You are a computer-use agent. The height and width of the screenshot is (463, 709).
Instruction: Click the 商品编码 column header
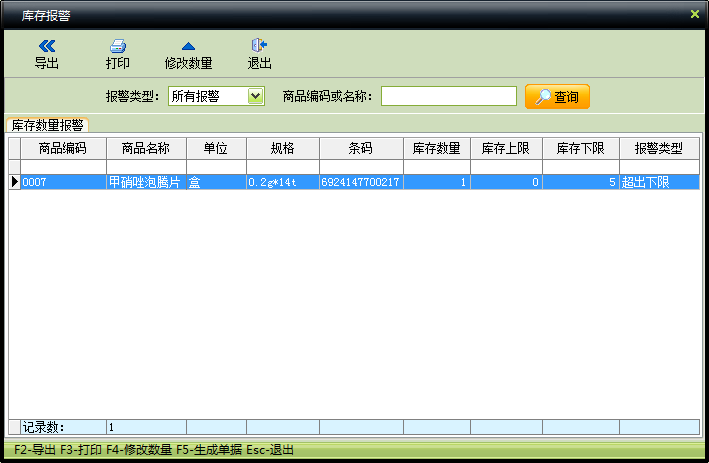pos(63,148)
